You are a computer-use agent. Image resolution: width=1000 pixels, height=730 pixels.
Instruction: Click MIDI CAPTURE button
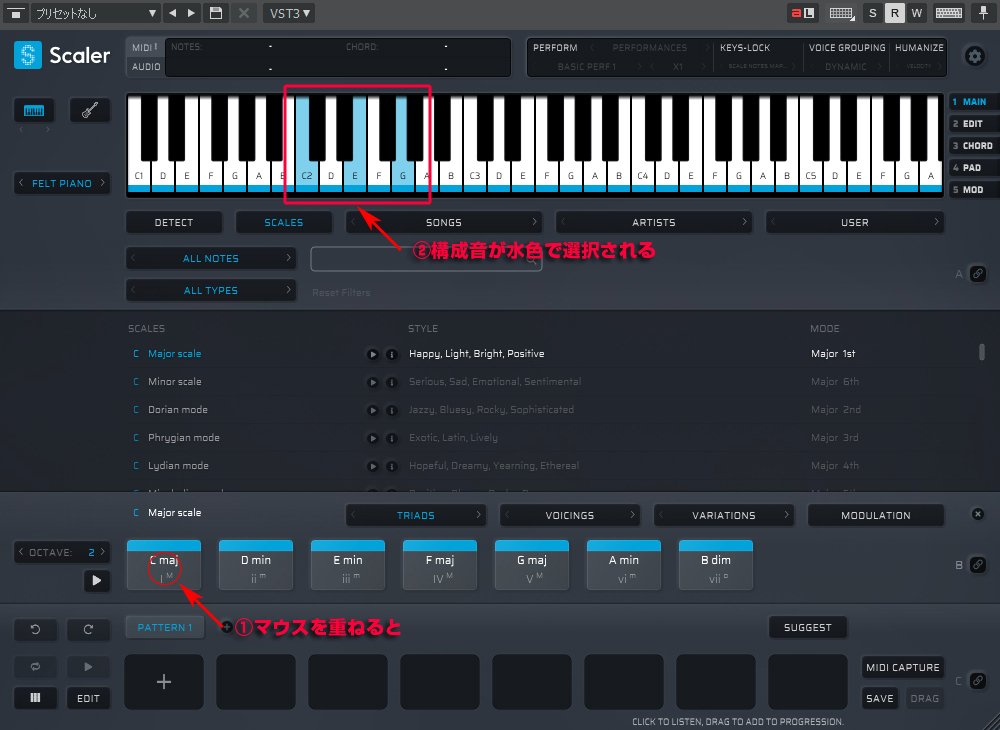click(902, 668)
